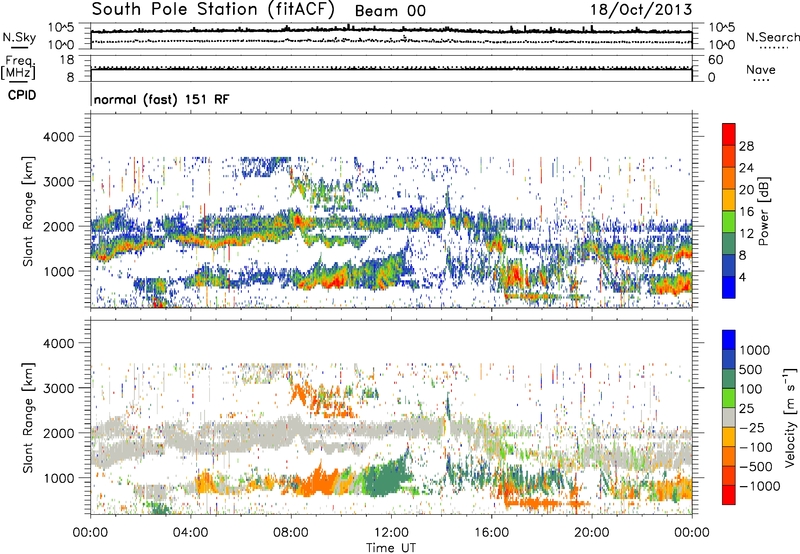
Task: Click the "08:00" time axis label
Action: pyautogui.click(x=291, y=533)
